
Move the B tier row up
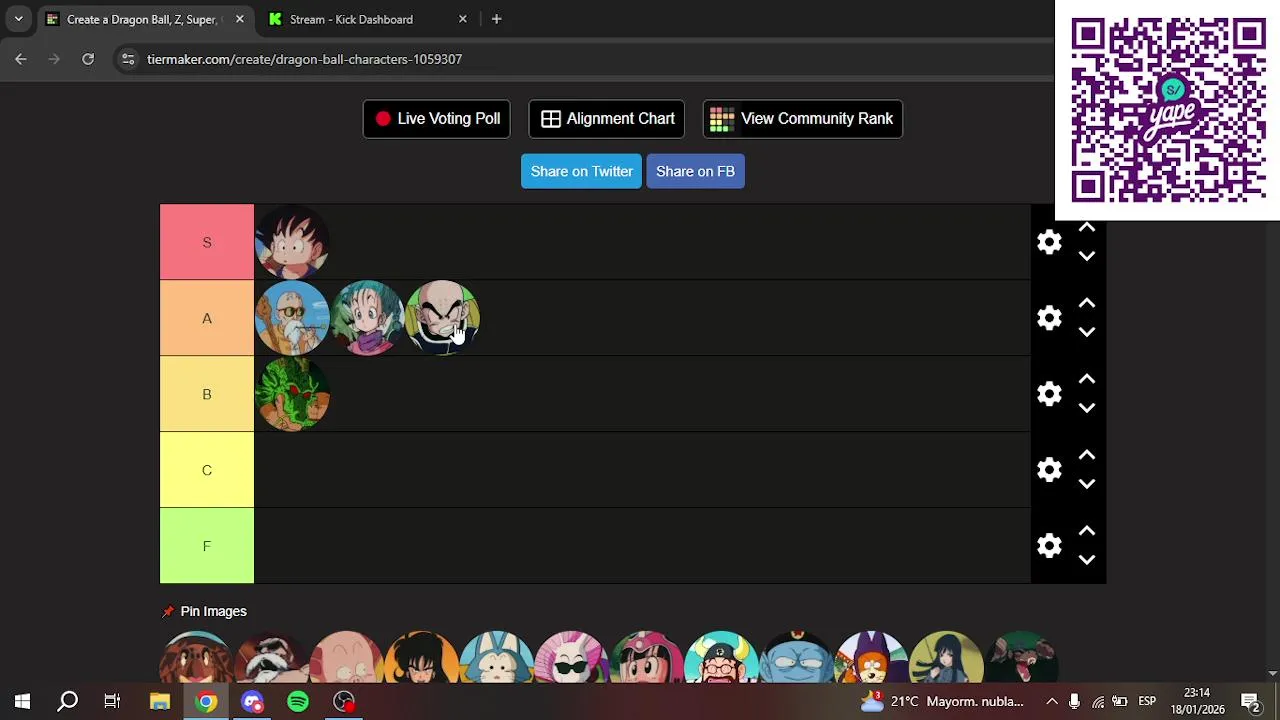pos(1087,380)
